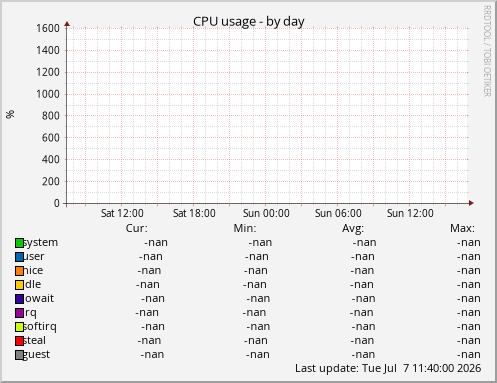Select the 'irq' legend label
The width and height of the screenshot is (497, 383).
click(30, 313)
